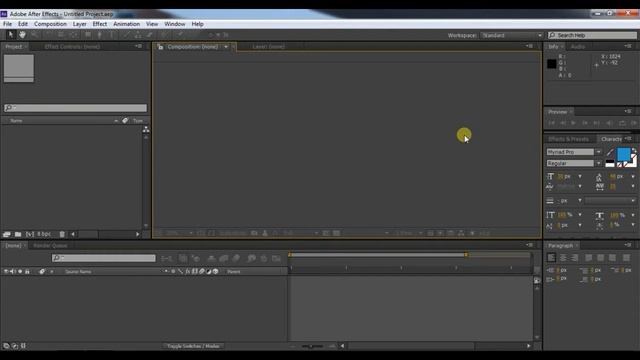Viewport: 640px width, 360px height.
Task: Click the Source Name column header
Action: point(78,271)
